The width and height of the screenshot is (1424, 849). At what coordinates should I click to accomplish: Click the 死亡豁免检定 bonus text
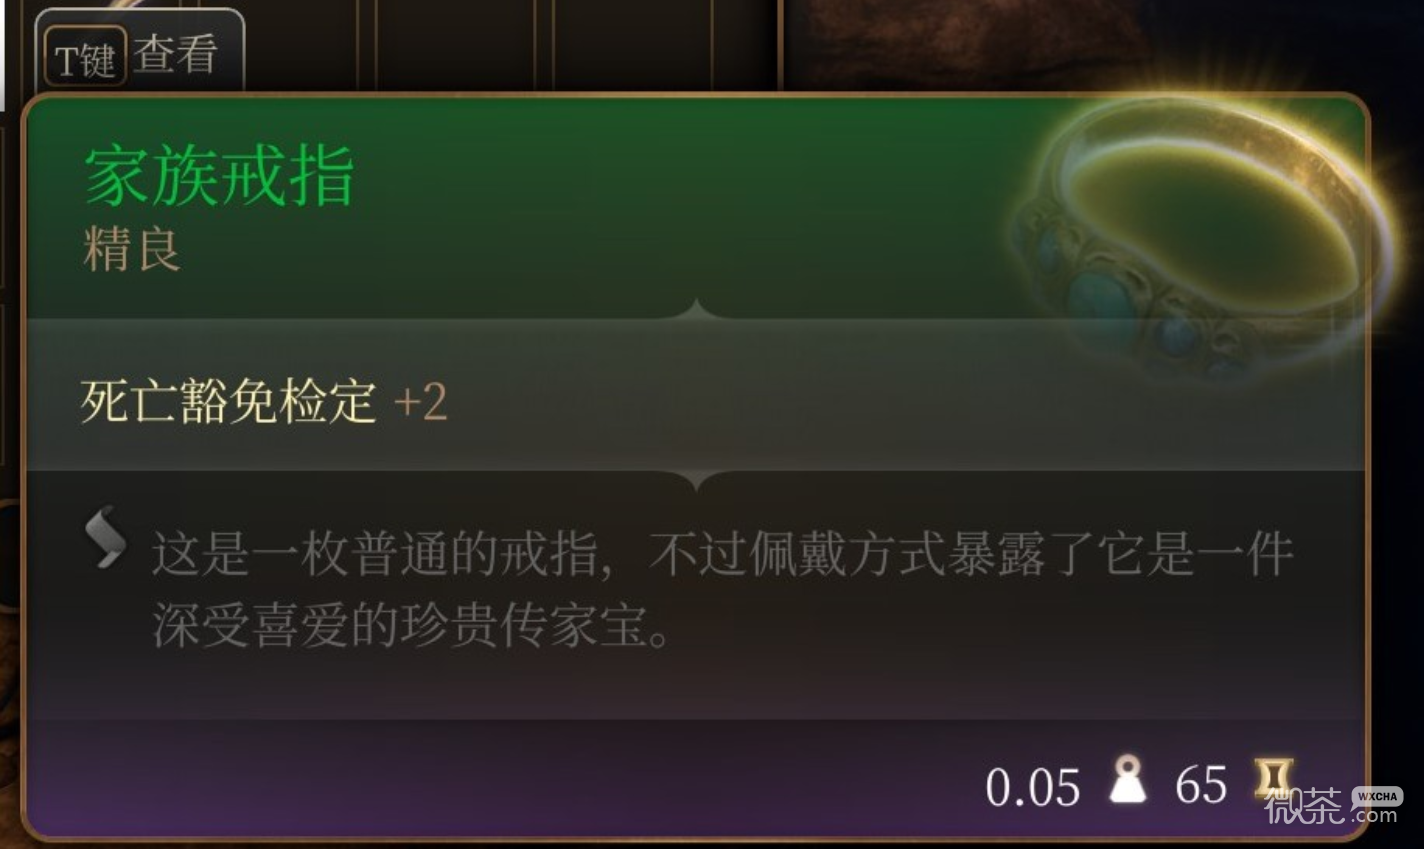click(228, 402)
